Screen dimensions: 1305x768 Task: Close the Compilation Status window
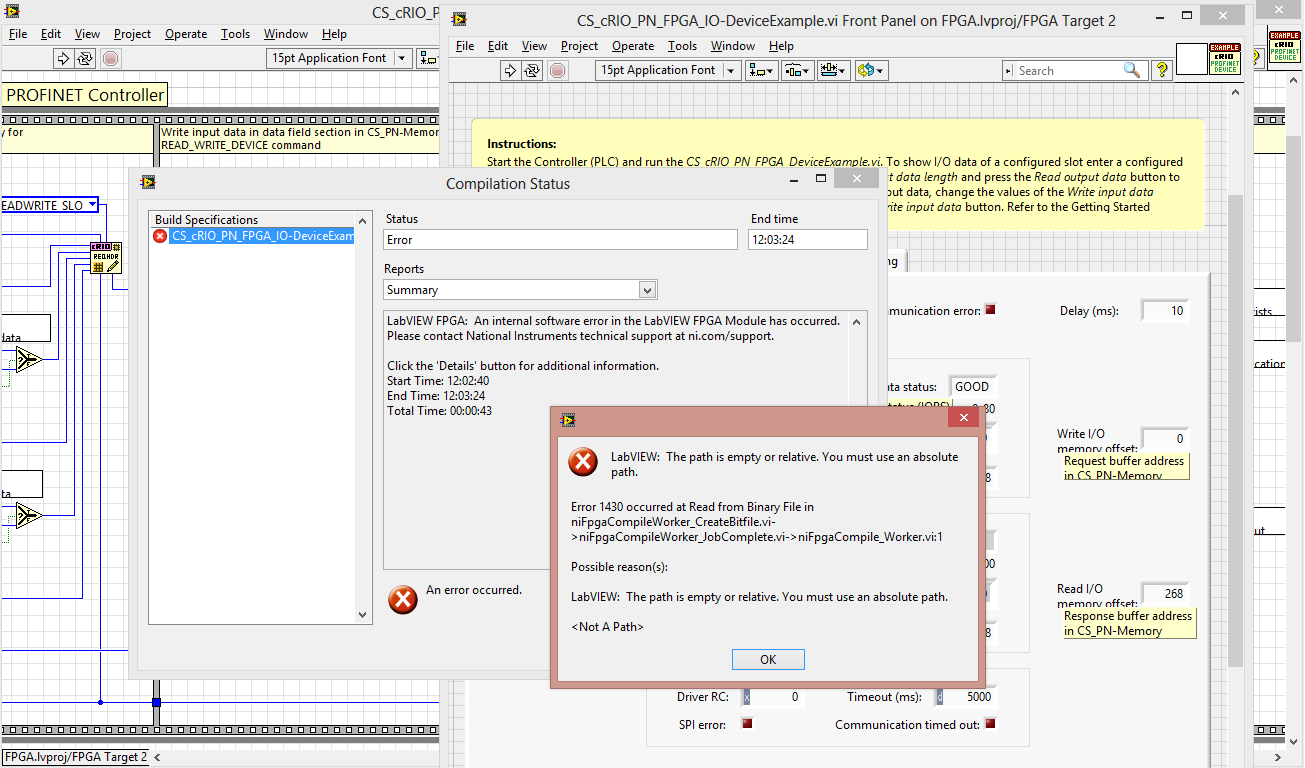[x=857, y=179]
